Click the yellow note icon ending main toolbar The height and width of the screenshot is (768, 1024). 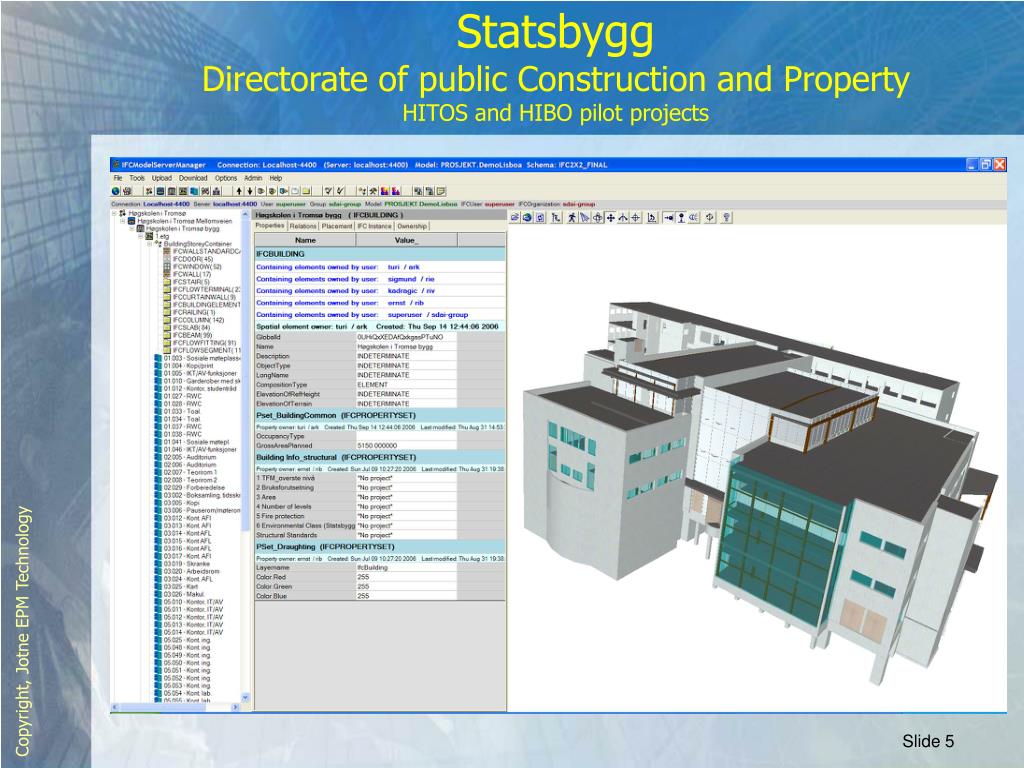tap(440, 191)
